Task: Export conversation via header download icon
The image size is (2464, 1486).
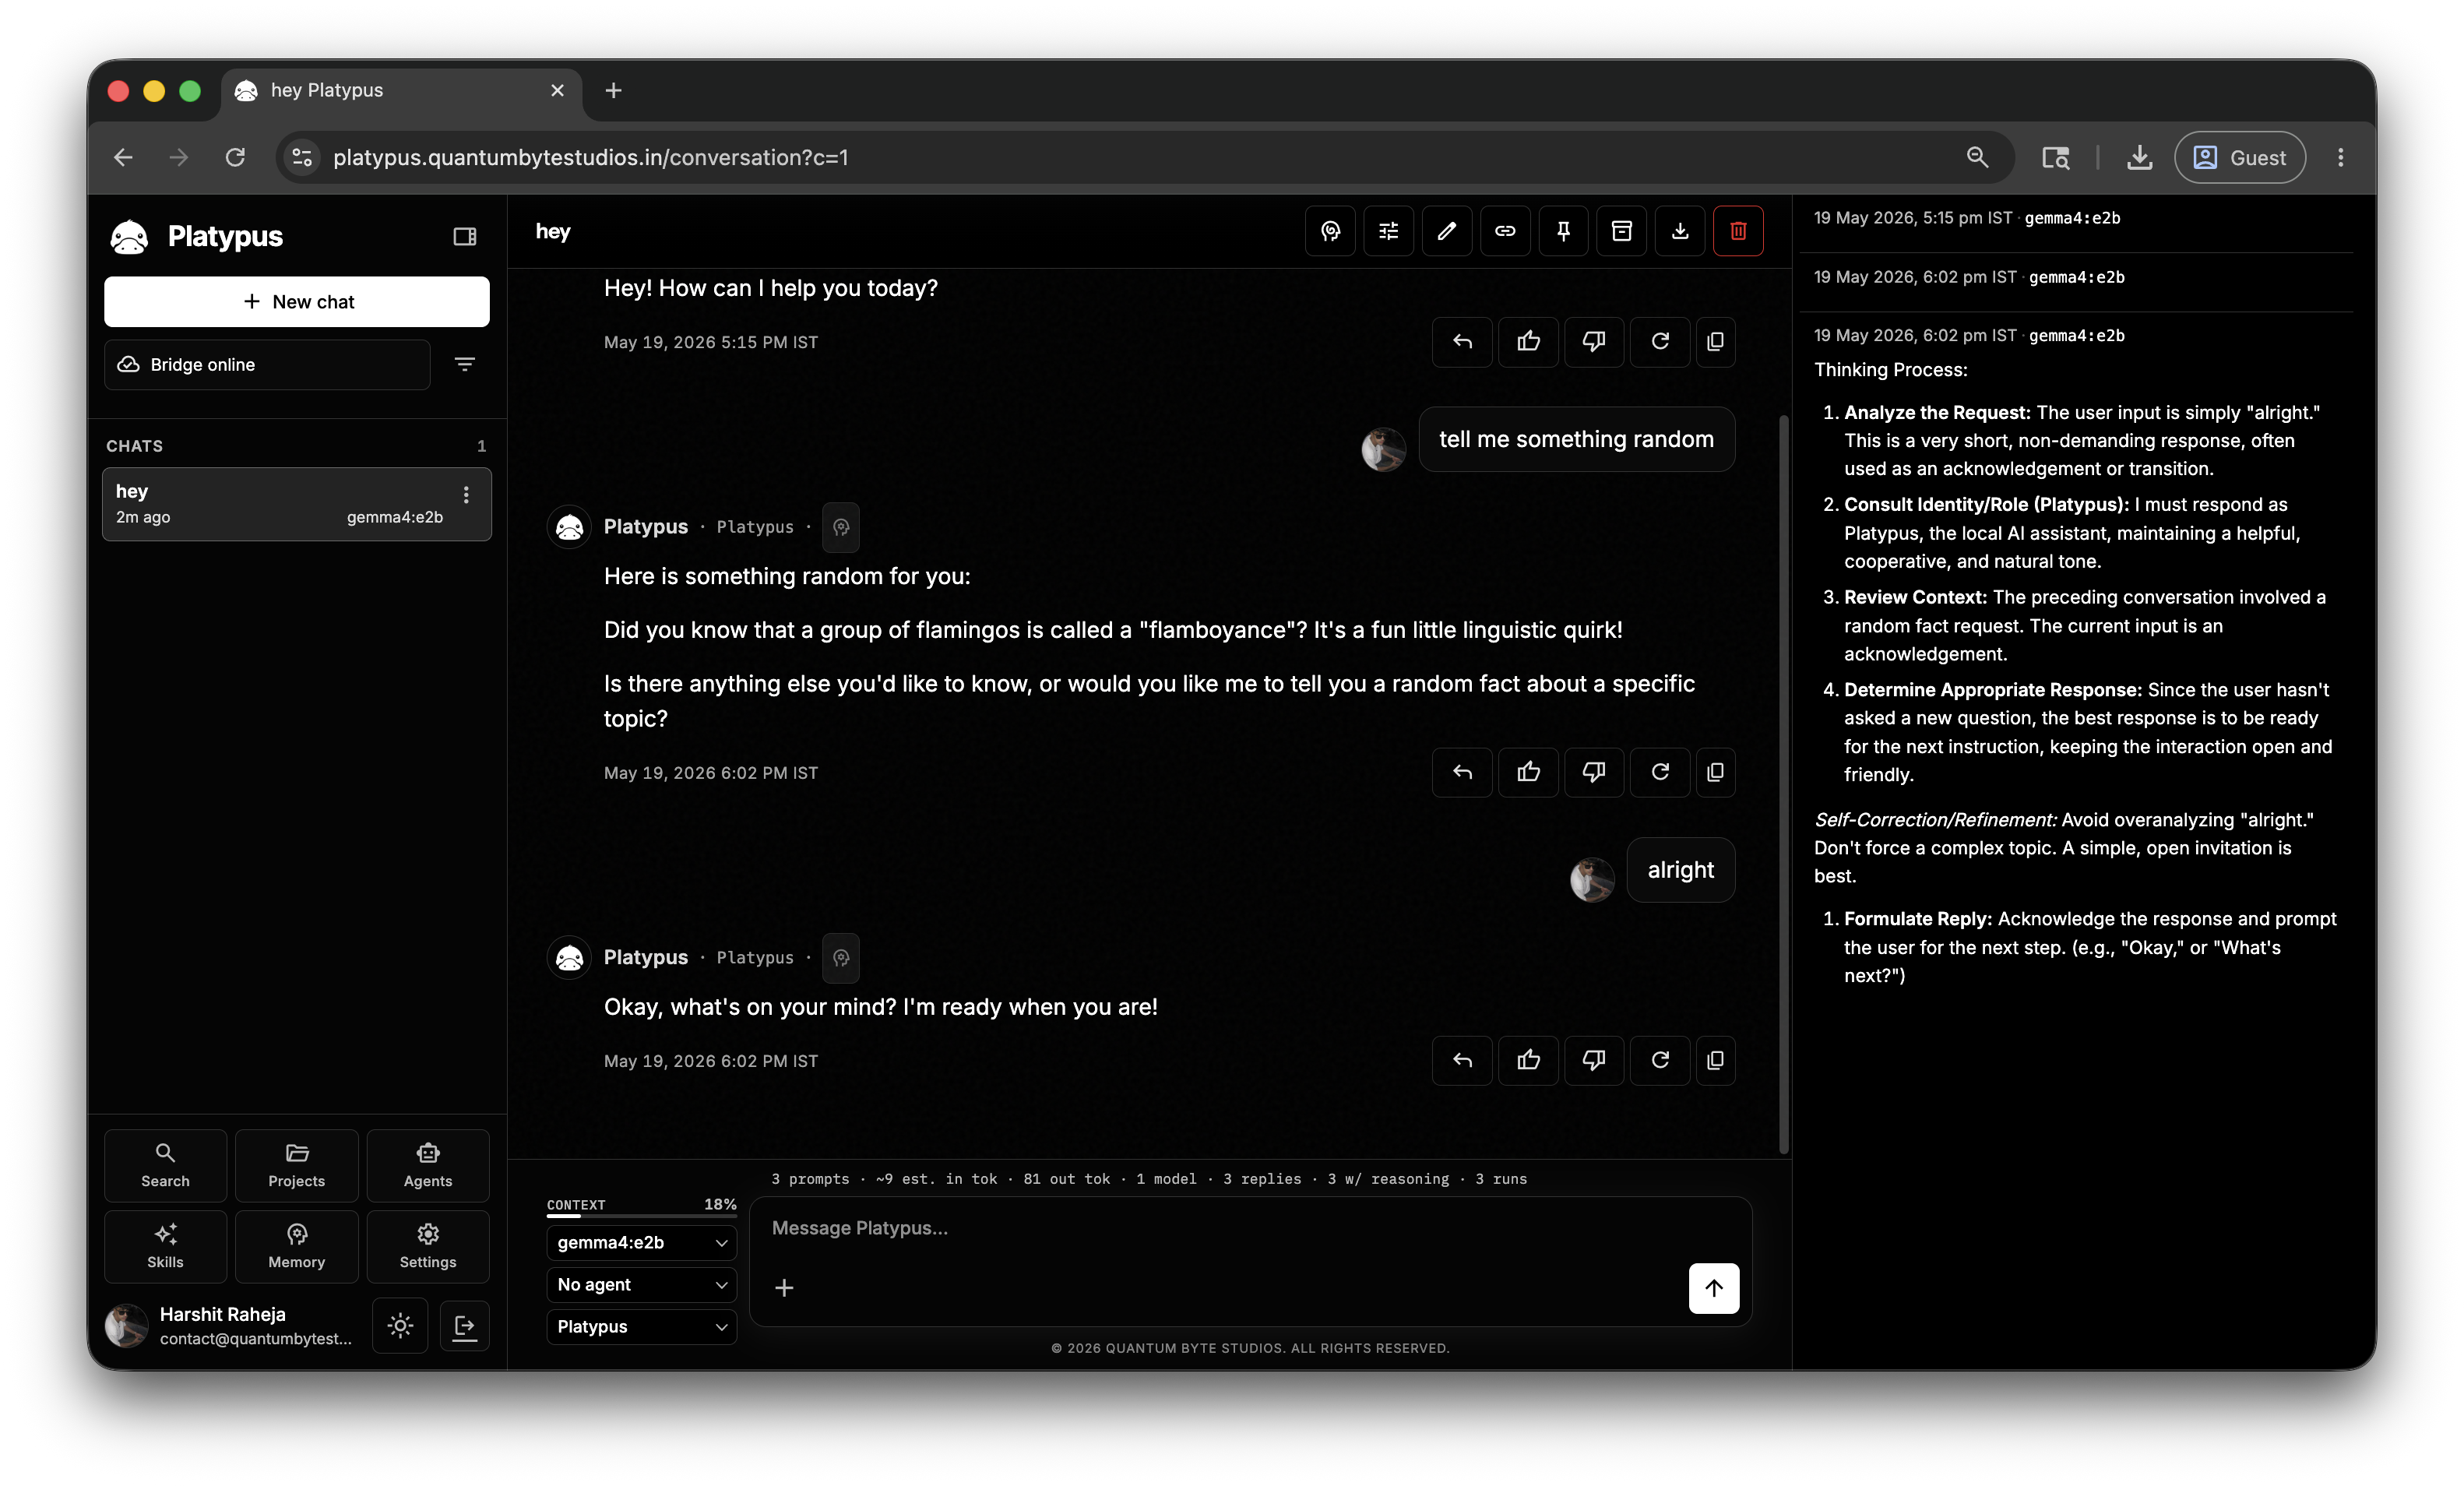Action: [x=1680, y=231]
